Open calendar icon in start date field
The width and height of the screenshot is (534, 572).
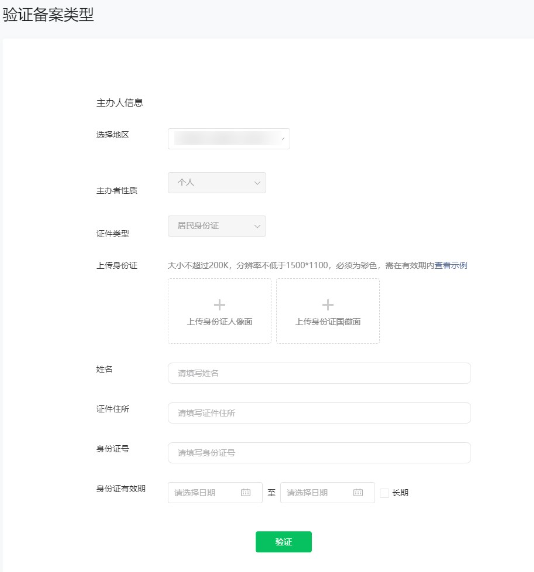(x=246, y=492)
